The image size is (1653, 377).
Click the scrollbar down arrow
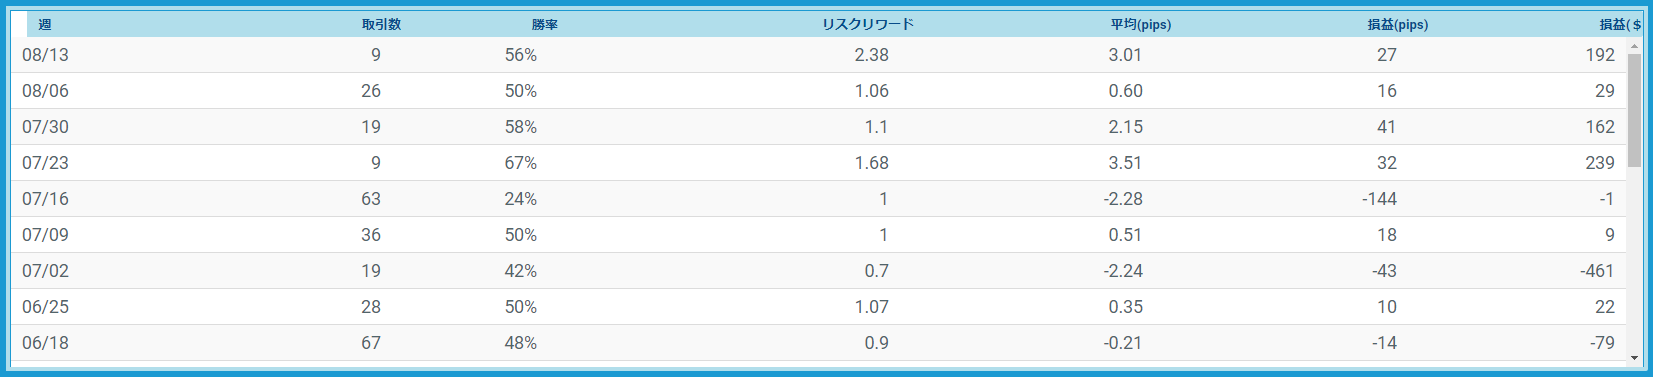click(1635, 358)
